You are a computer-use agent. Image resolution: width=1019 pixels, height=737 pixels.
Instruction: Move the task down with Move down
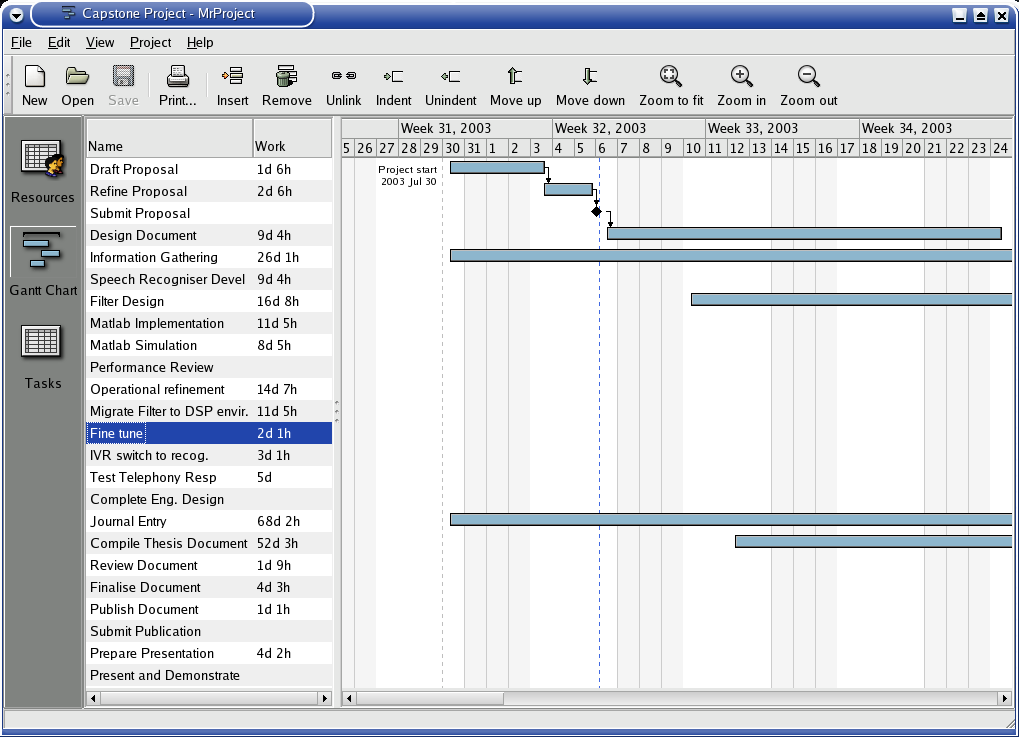(x=590, y=85)
